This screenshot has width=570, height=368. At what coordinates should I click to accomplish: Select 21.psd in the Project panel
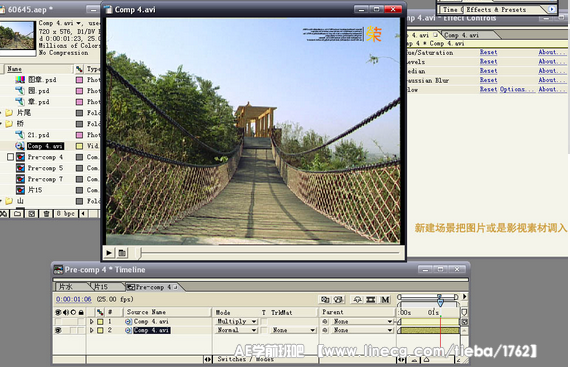tap(38, 135)
